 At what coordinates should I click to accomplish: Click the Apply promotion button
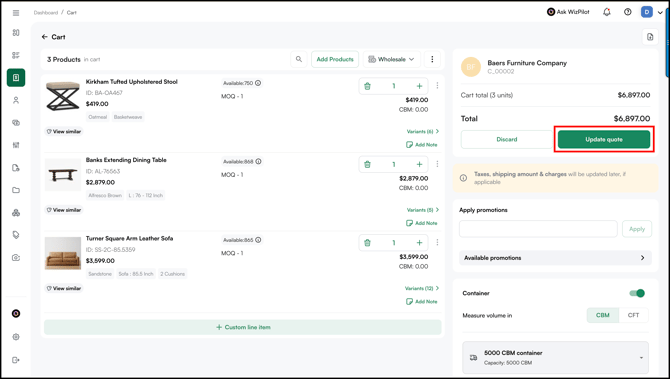(637, 229)
